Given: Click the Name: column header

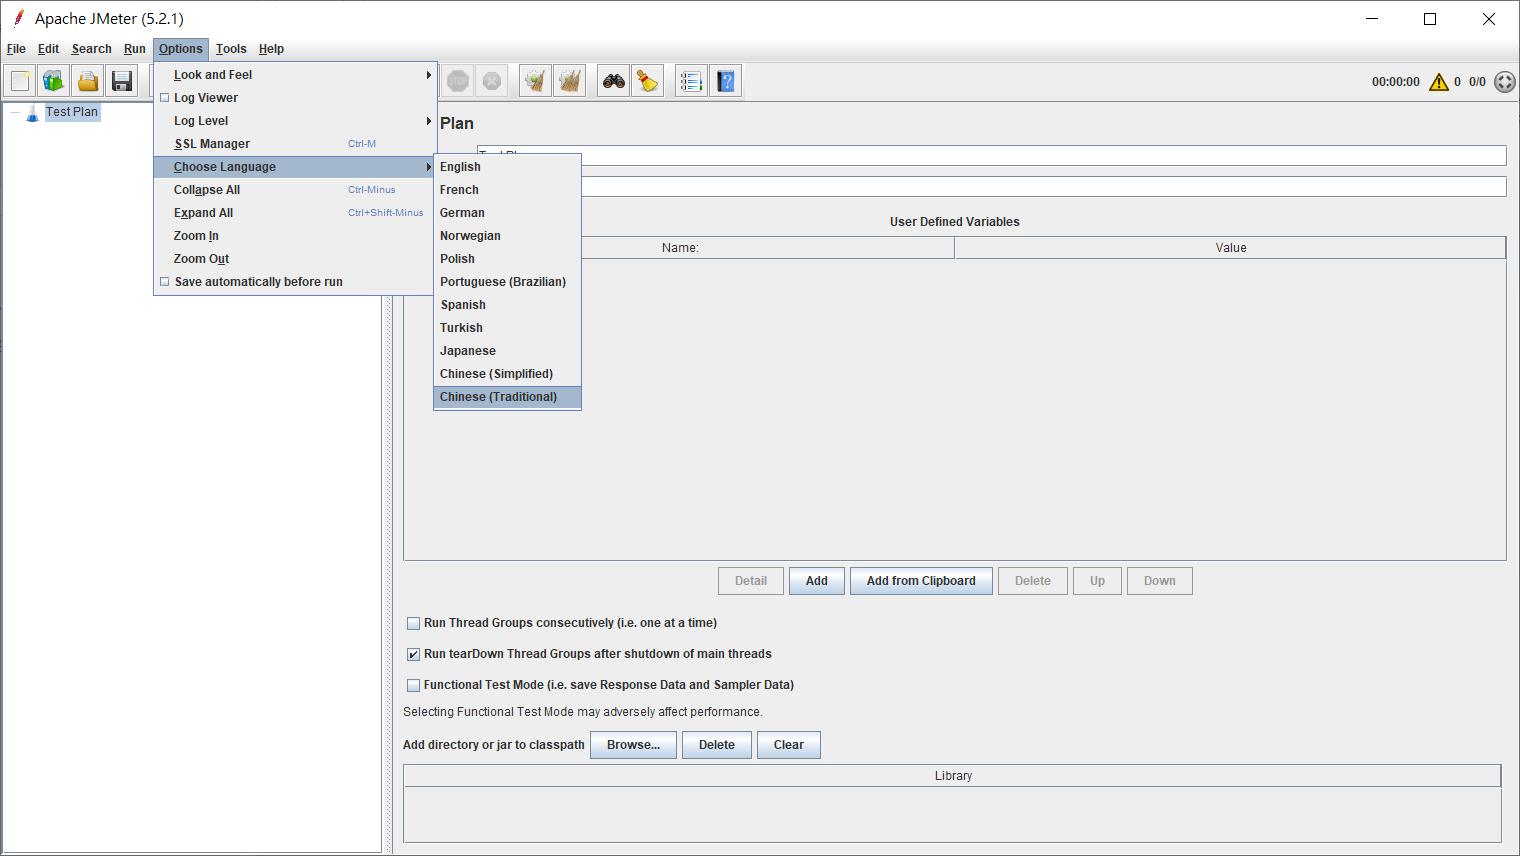Looking at the screenshot, I should (680, 248).
